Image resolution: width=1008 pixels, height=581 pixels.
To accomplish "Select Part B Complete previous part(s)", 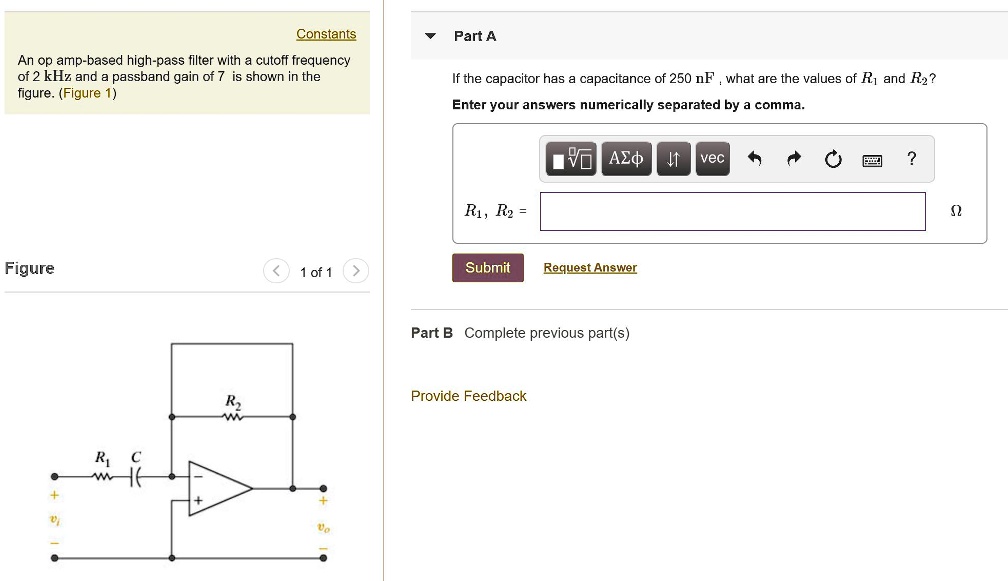I will 520,333.
